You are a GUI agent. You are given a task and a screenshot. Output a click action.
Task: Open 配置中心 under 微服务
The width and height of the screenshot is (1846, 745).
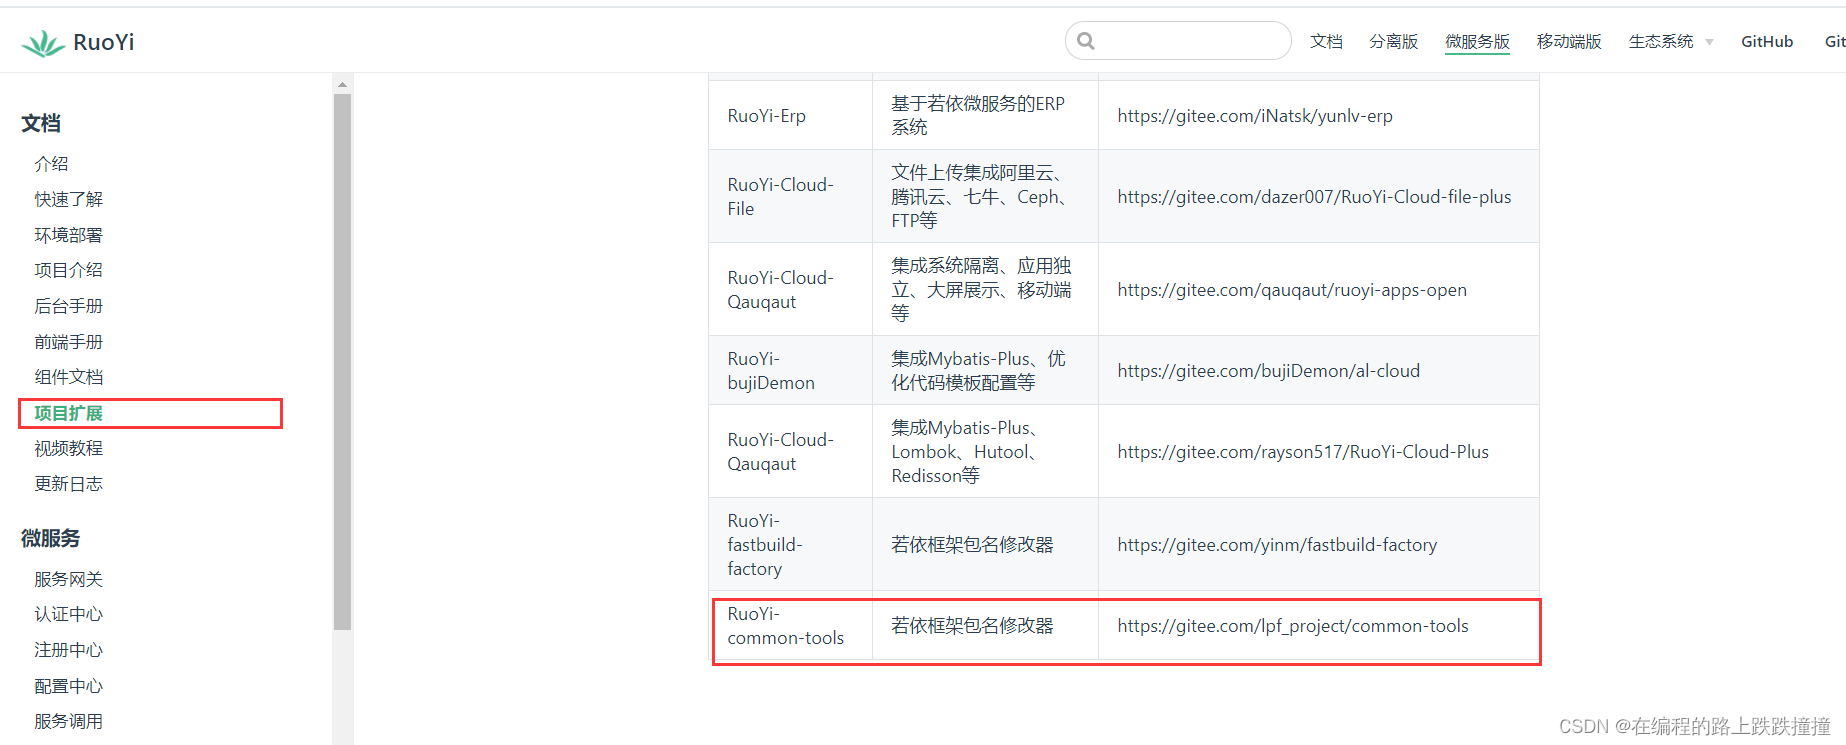[68, 686]
